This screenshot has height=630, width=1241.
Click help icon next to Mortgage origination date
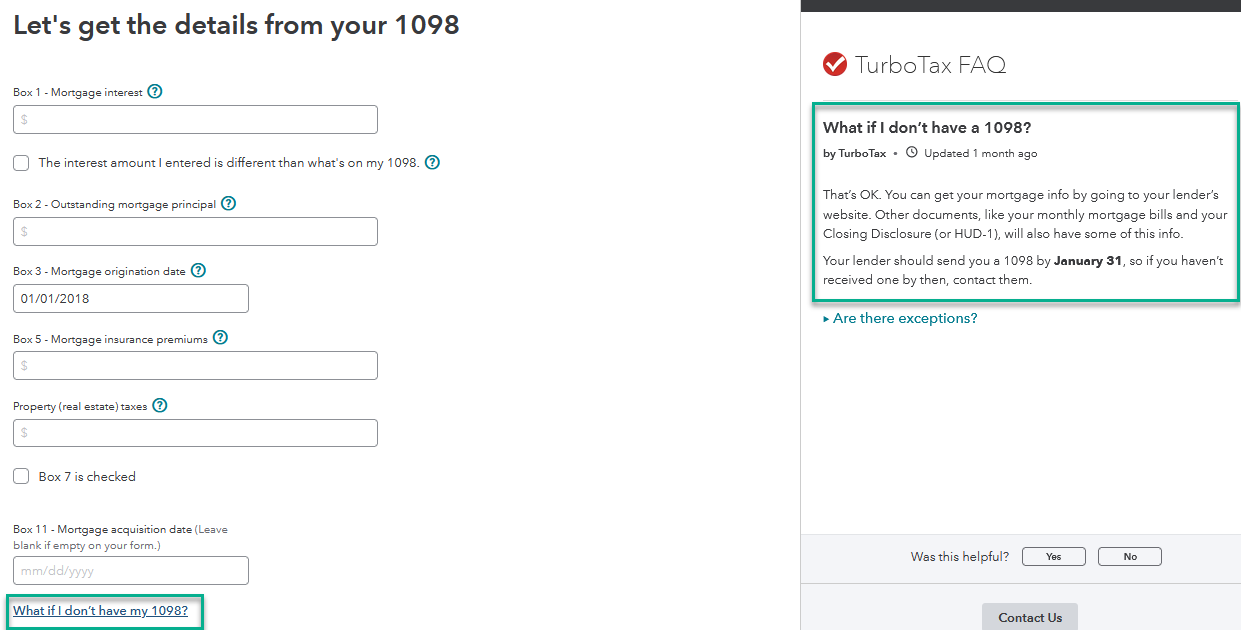click(198, 270)
